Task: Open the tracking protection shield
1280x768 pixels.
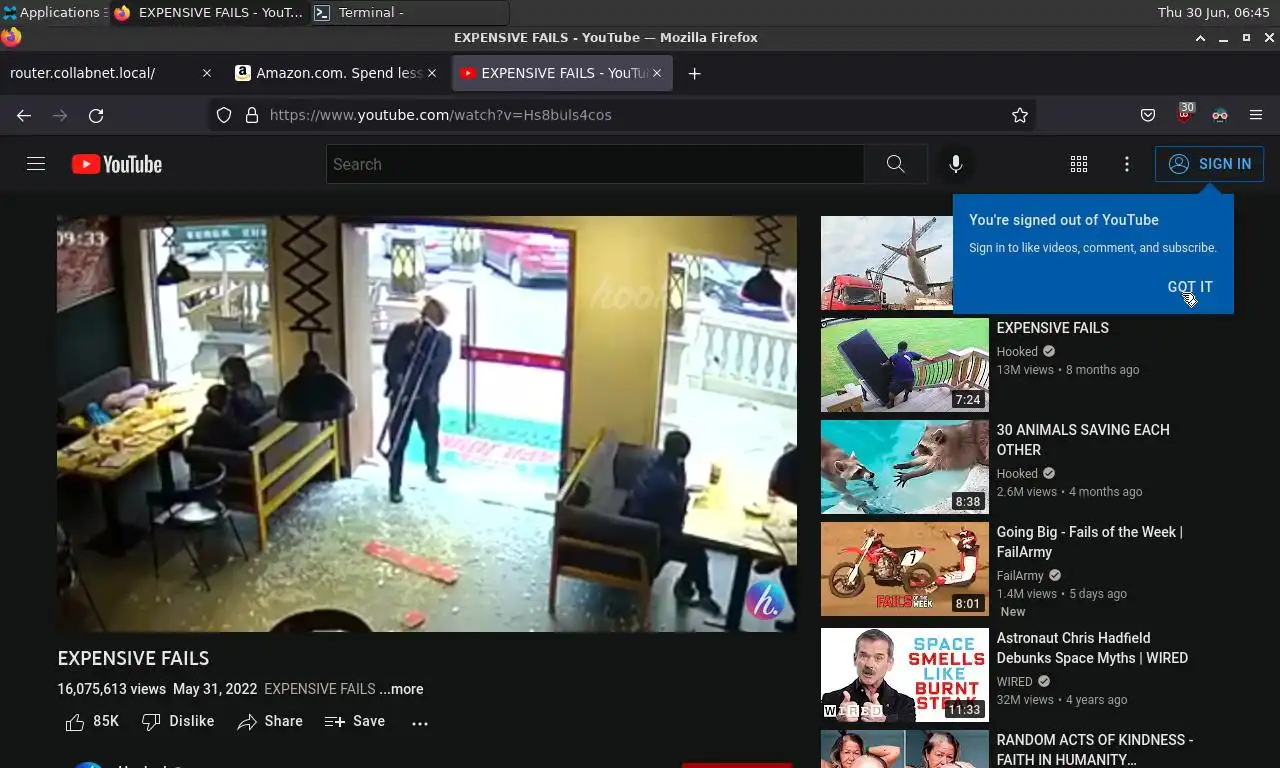Action: point(224,115)
